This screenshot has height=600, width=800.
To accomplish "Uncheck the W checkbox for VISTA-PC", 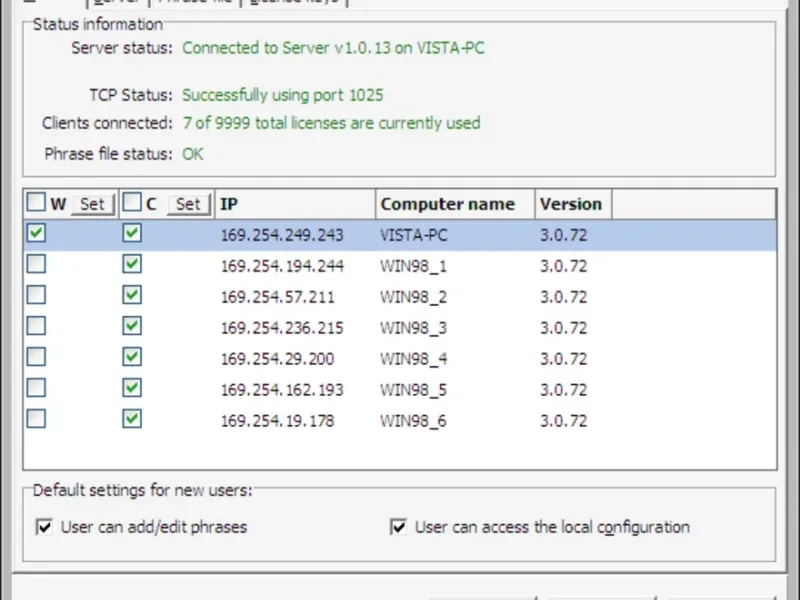I will (36, 234).
